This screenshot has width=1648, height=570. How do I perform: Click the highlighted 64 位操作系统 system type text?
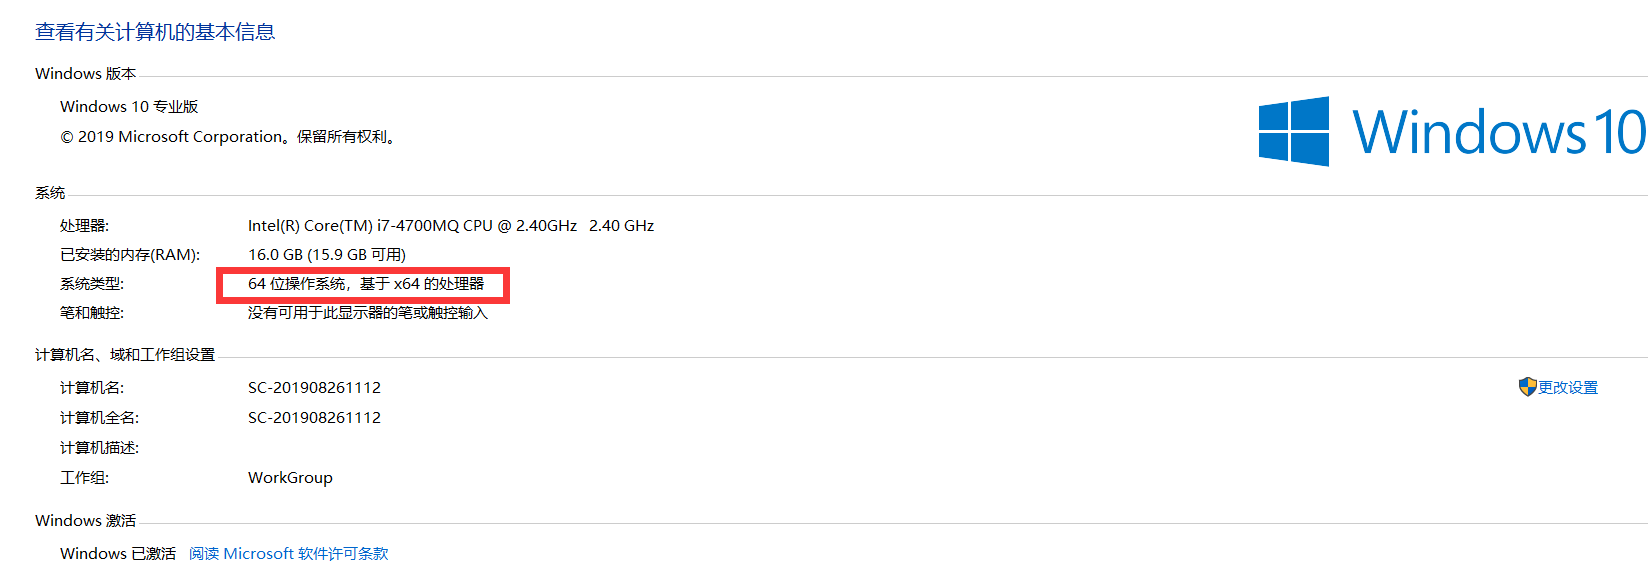click(366, 284)
